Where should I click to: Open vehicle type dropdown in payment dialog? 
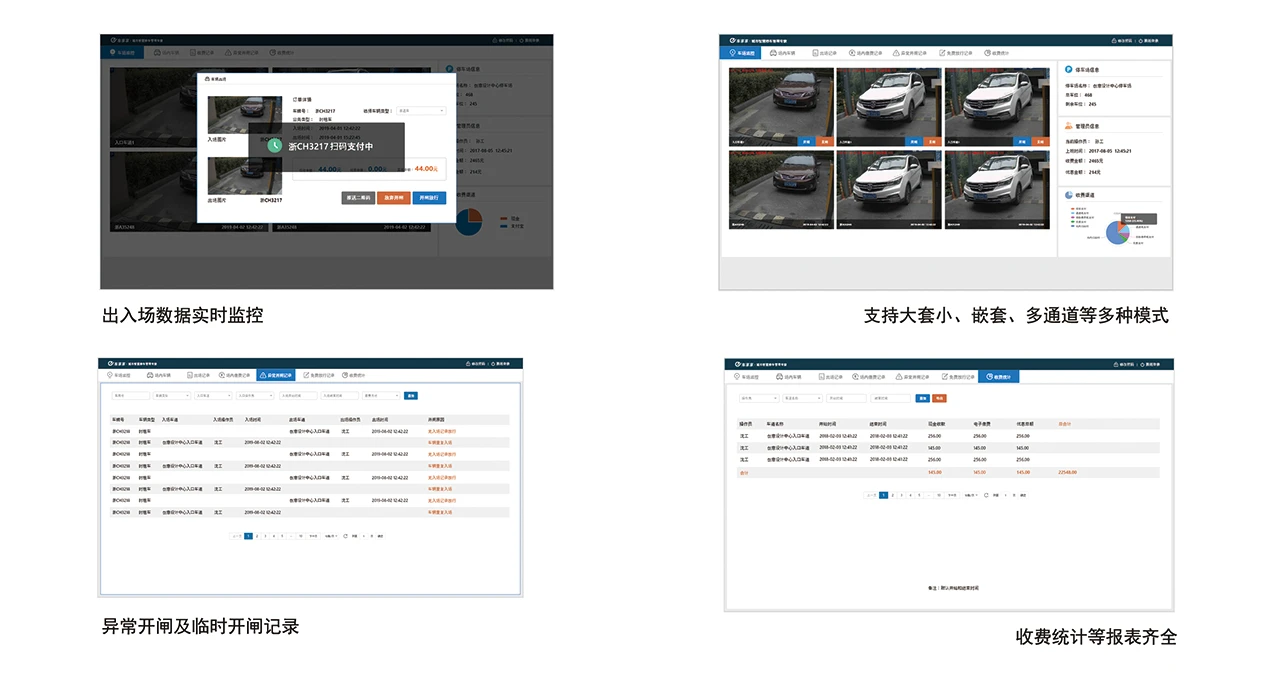tap(421, 111)
